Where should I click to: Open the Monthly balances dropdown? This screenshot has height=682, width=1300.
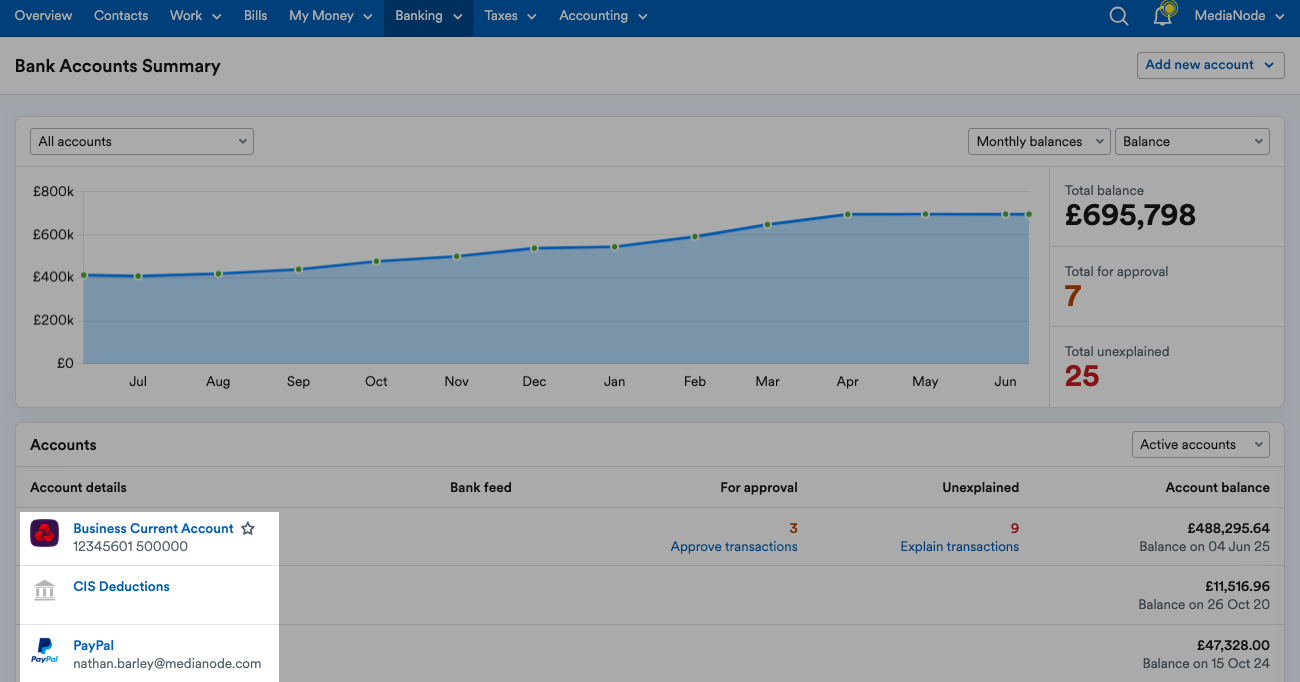(1038, 141)
